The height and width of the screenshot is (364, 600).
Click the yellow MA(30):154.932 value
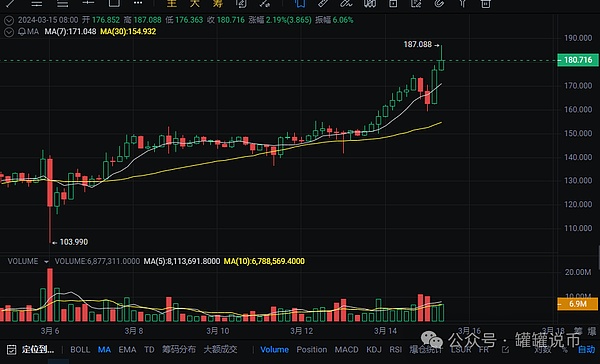coord(128,32)
